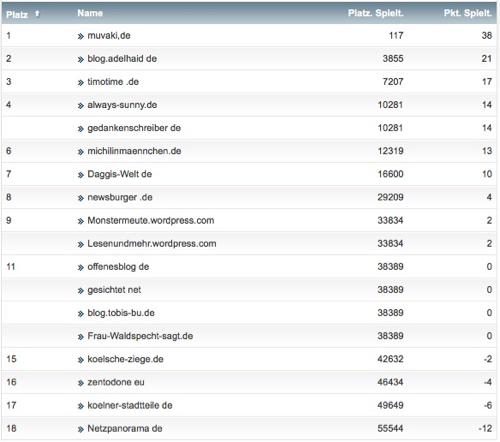Open the timotime .de link
The image size is (500, 442).
pyautogui.click(x=113, y=82)
